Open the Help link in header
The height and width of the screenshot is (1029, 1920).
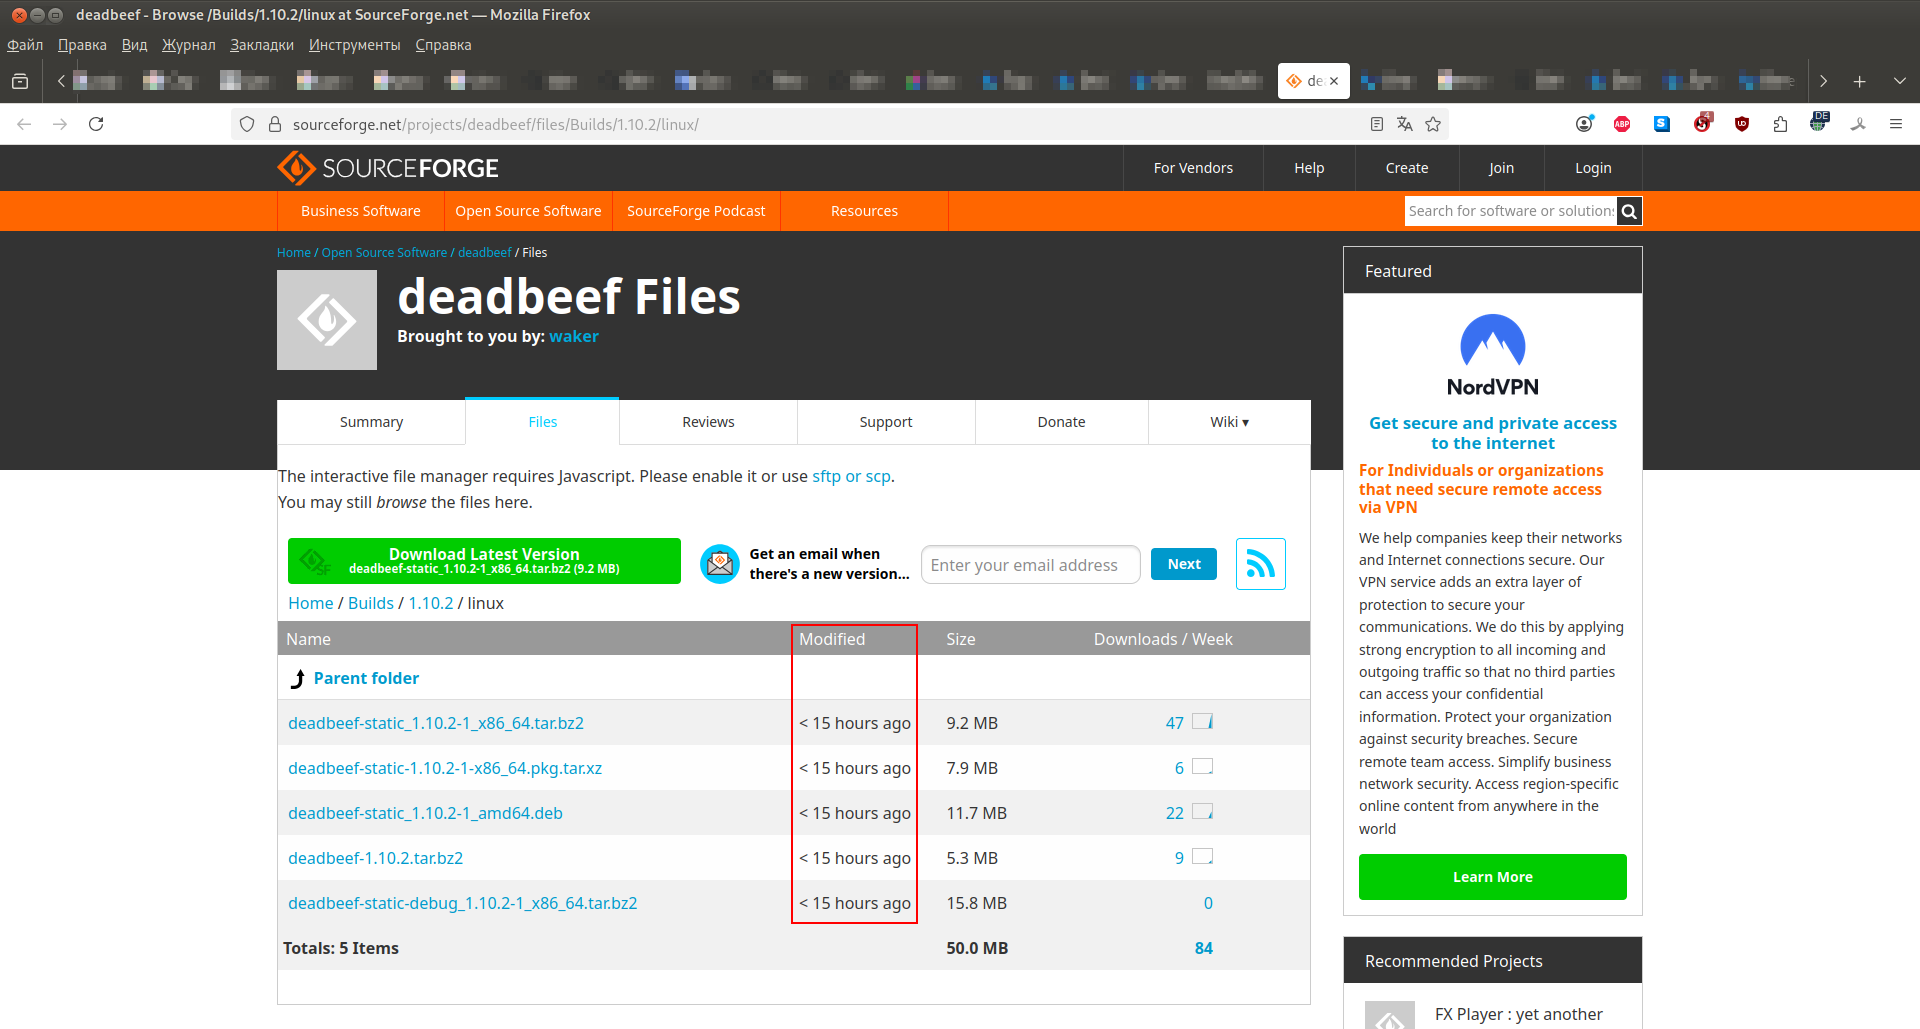tap(1309, 168)
